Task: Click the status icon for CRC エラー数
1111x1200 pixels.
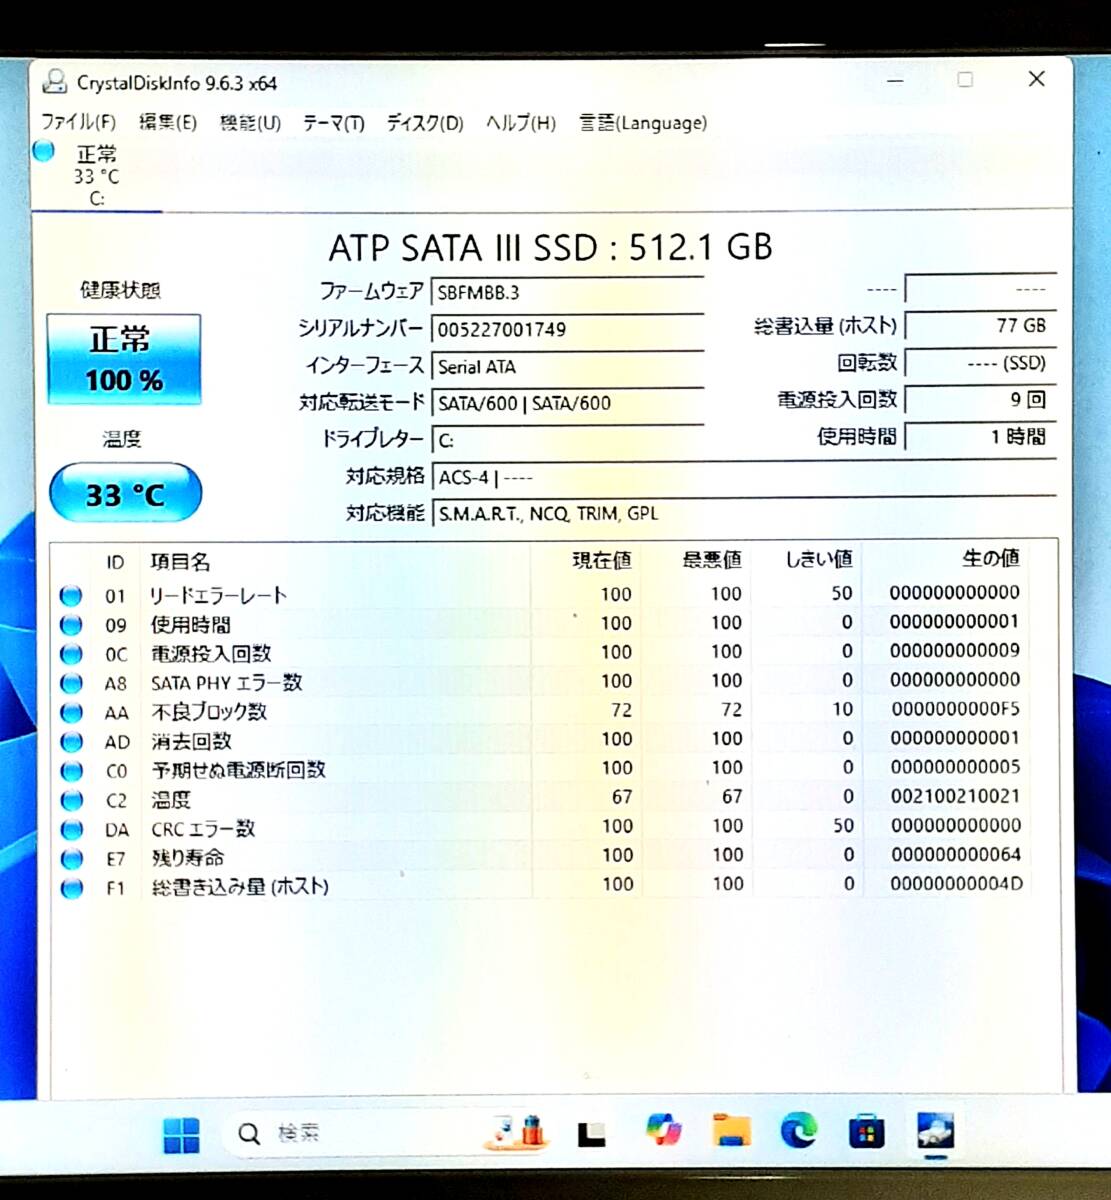Action: [71, 829]
